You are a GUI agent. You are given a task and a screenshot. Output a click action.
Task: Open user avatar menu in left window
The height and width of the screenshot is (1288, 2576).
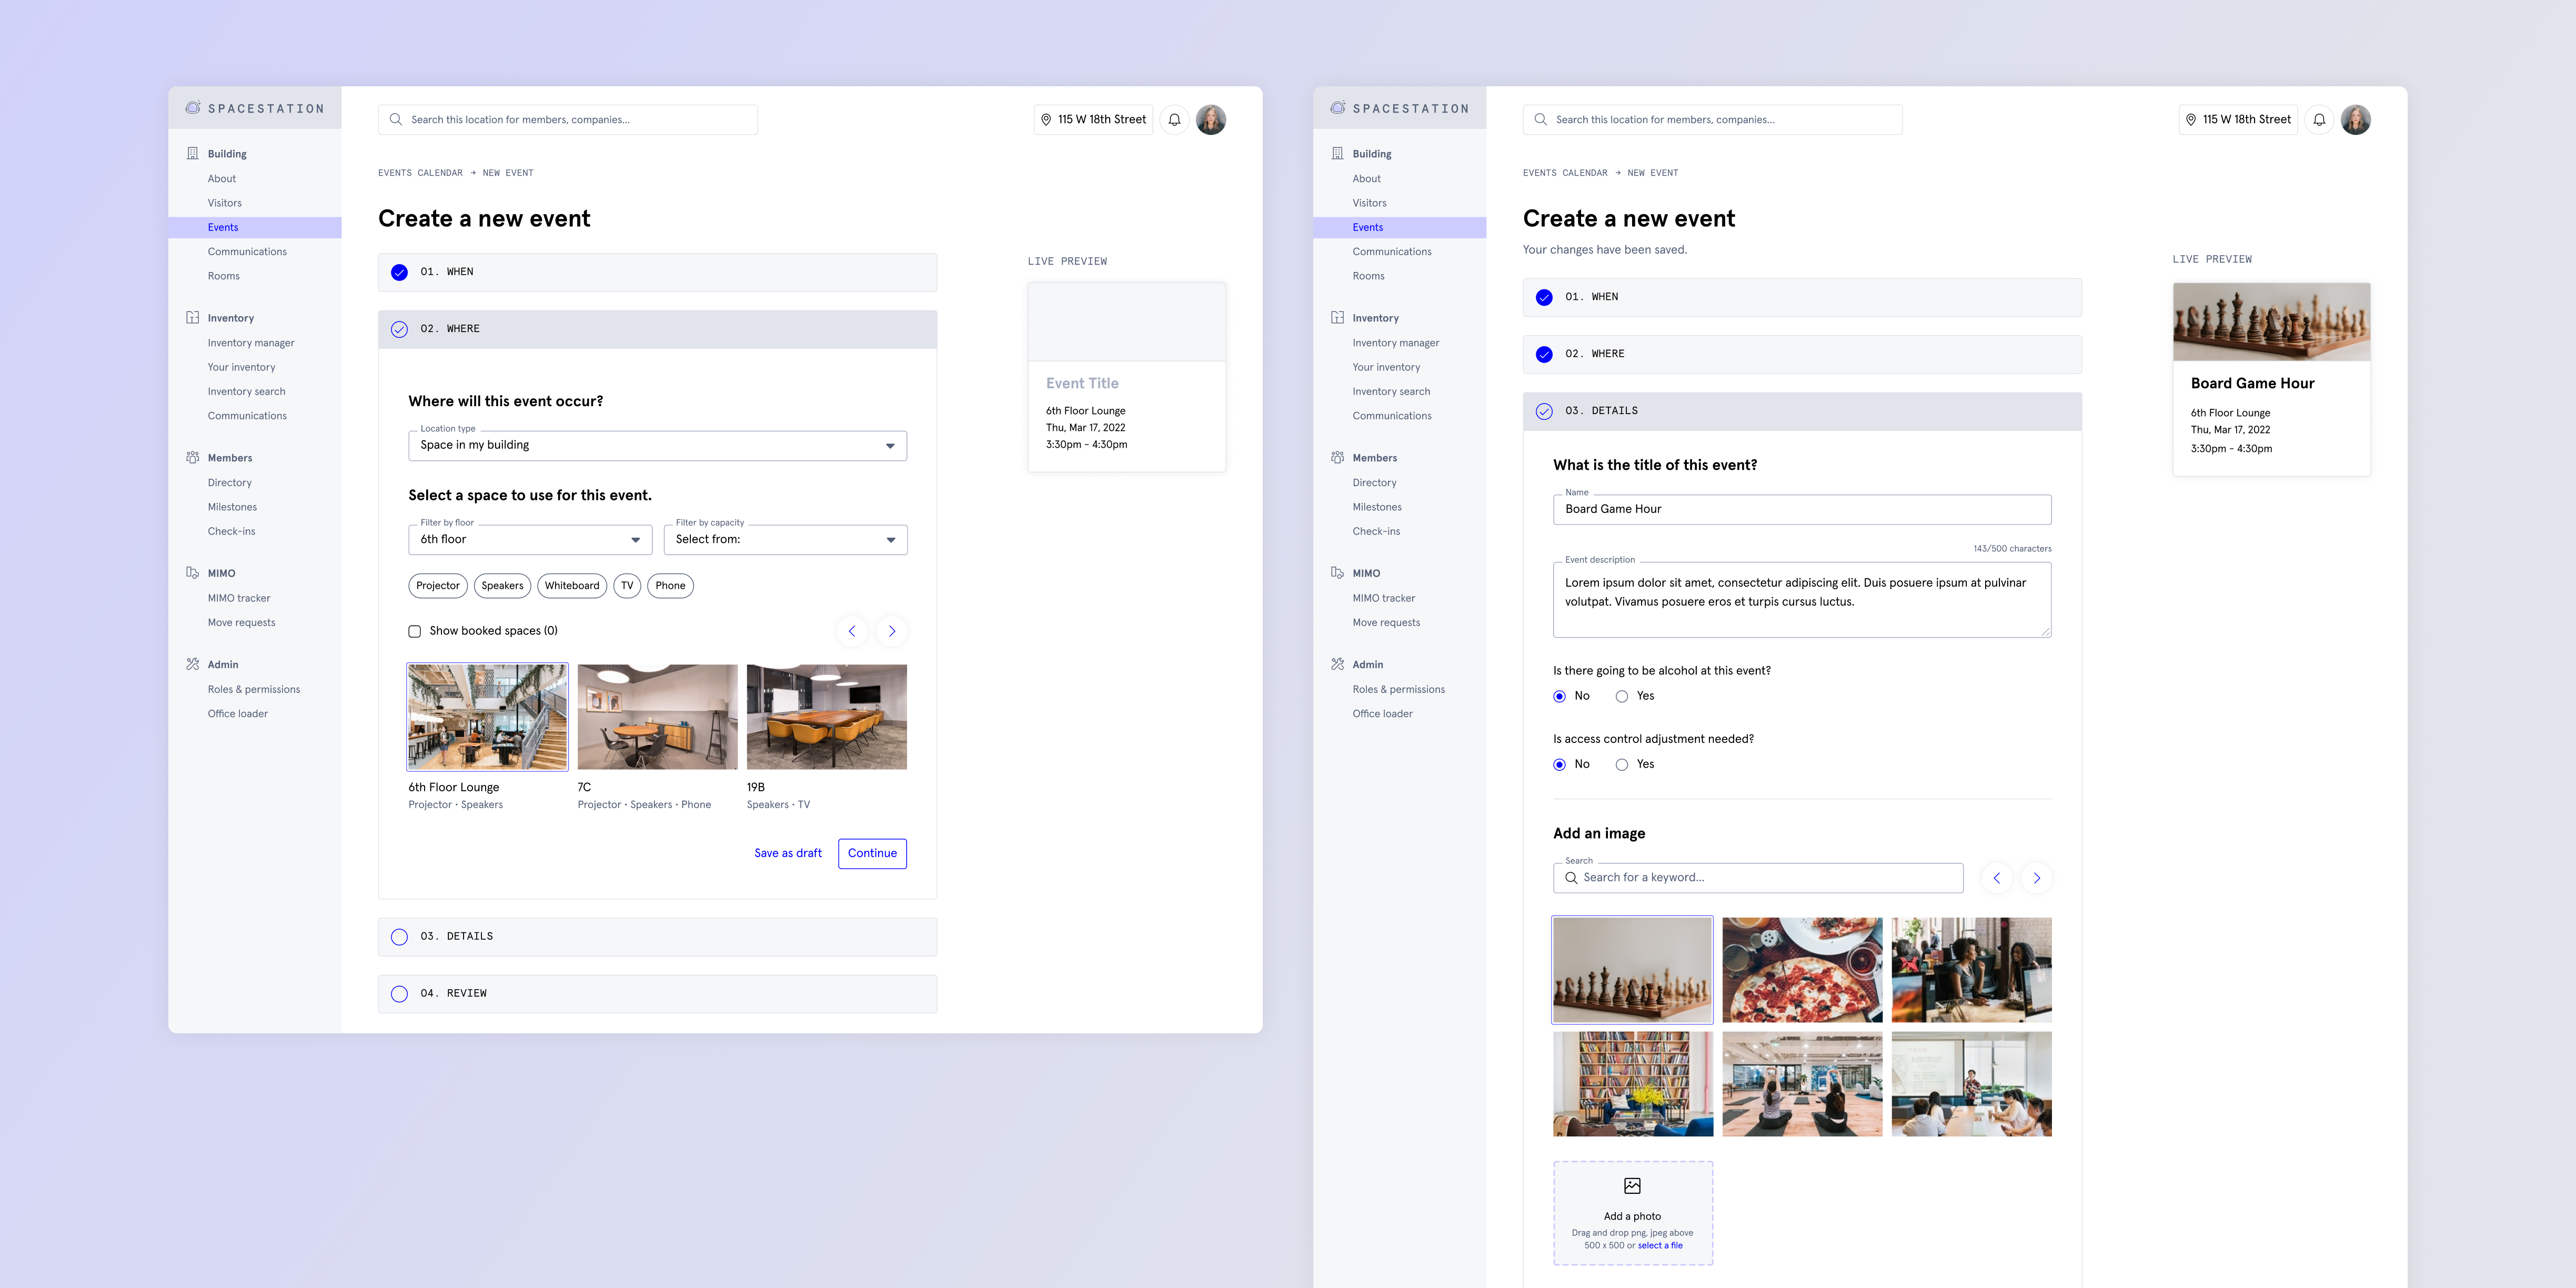(1211, 120)
